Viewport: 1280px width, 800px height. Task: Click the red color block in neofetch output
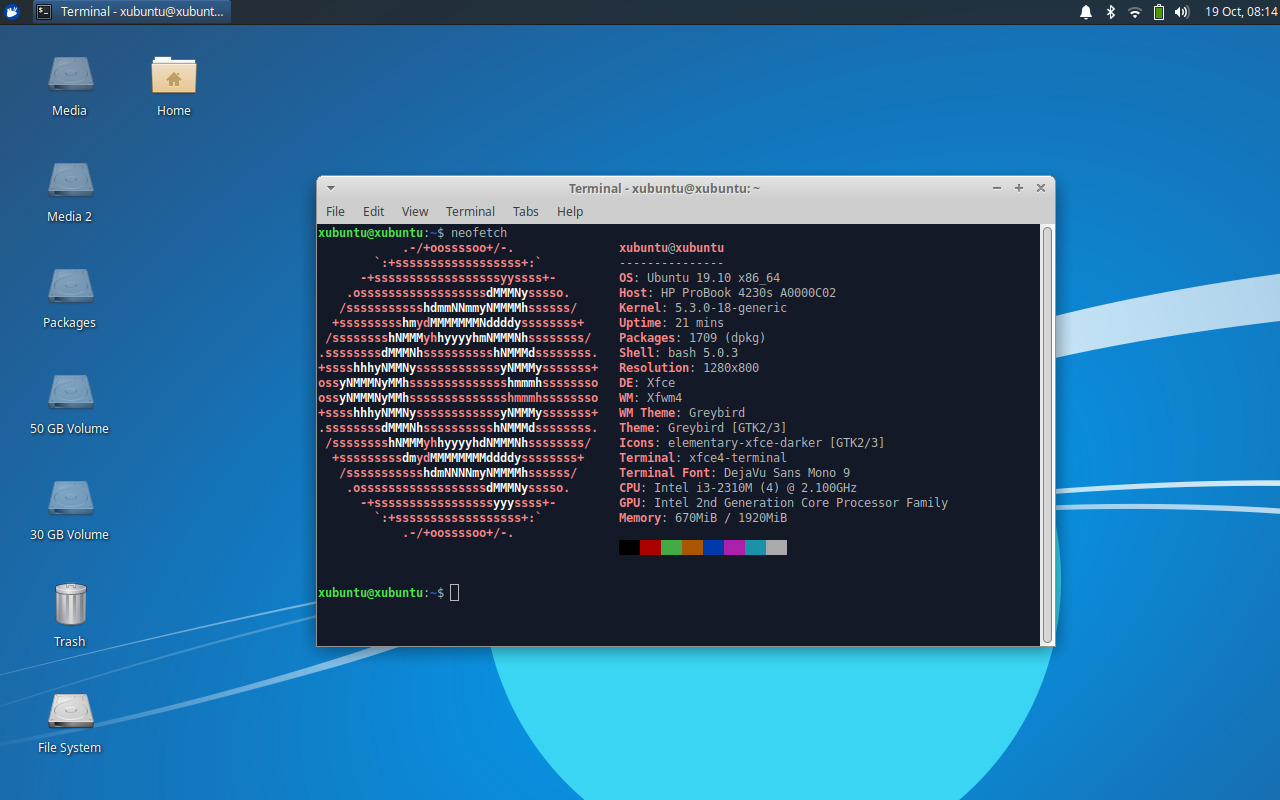click(x=650, y=547)
